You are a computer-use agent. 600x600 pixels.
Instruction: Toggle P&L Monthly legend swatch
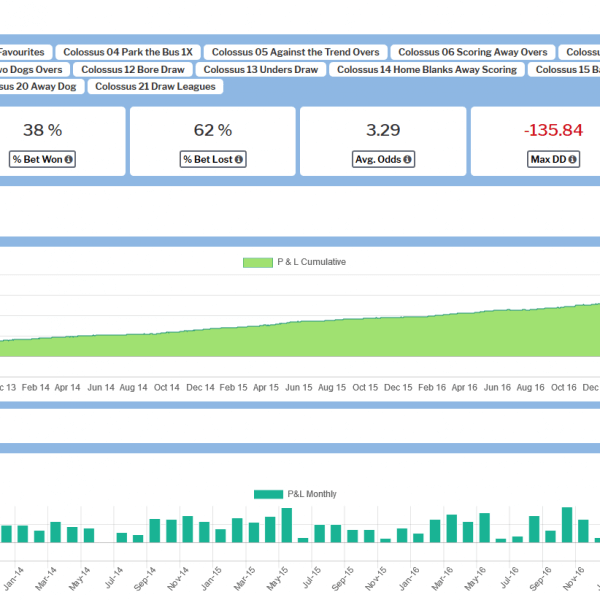(x=268, y=494)
